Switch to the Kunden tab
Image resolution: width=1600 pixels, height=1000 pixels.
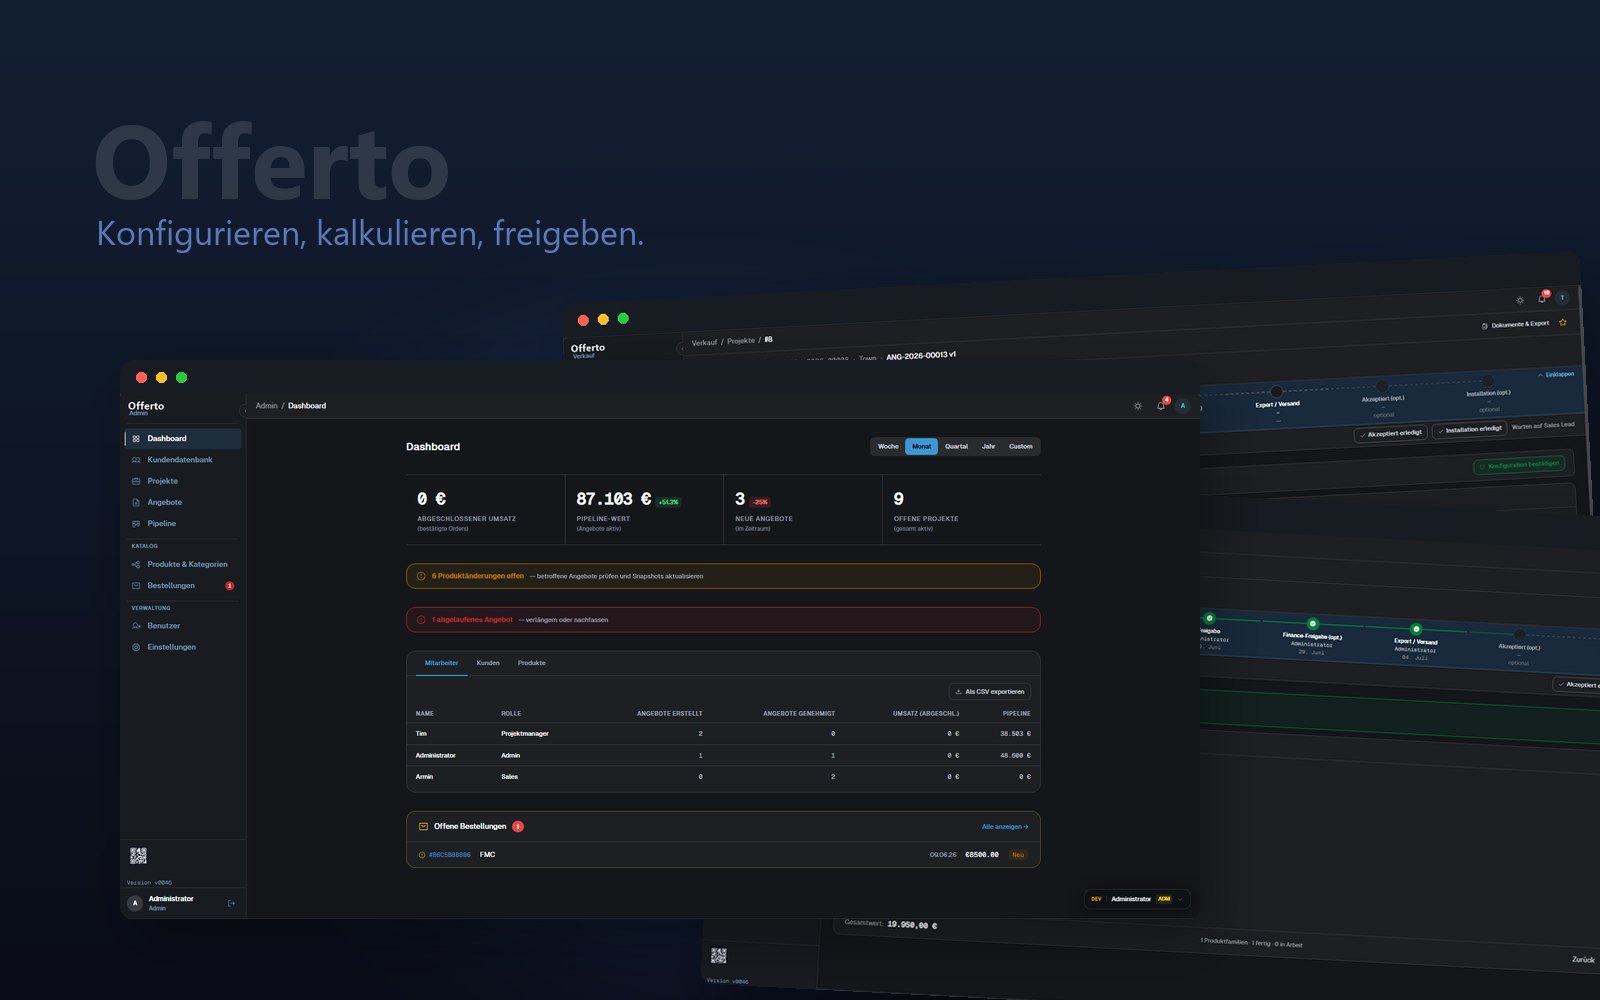point(488,663)
